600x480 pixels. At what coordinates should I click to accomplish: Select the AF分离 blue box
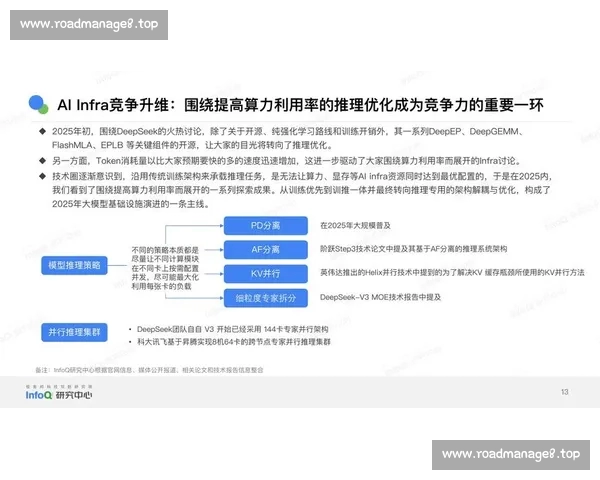266,250
